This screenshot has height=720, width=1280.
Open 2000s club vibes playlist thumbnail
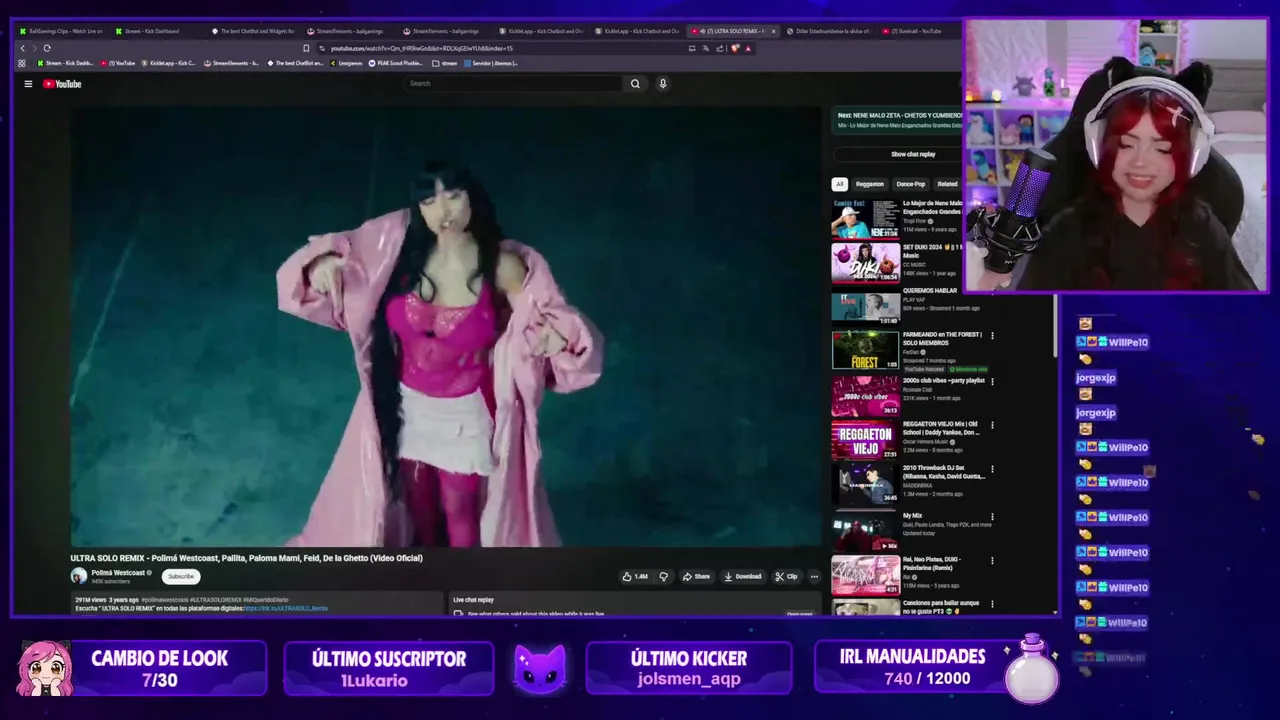(x=866, y=395)
